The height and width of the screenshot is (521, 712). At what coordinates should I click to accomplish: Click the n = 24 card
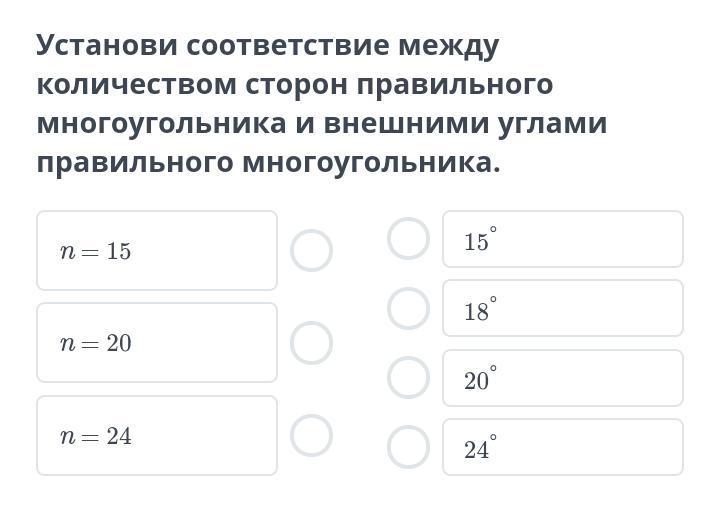click(157, 435)
